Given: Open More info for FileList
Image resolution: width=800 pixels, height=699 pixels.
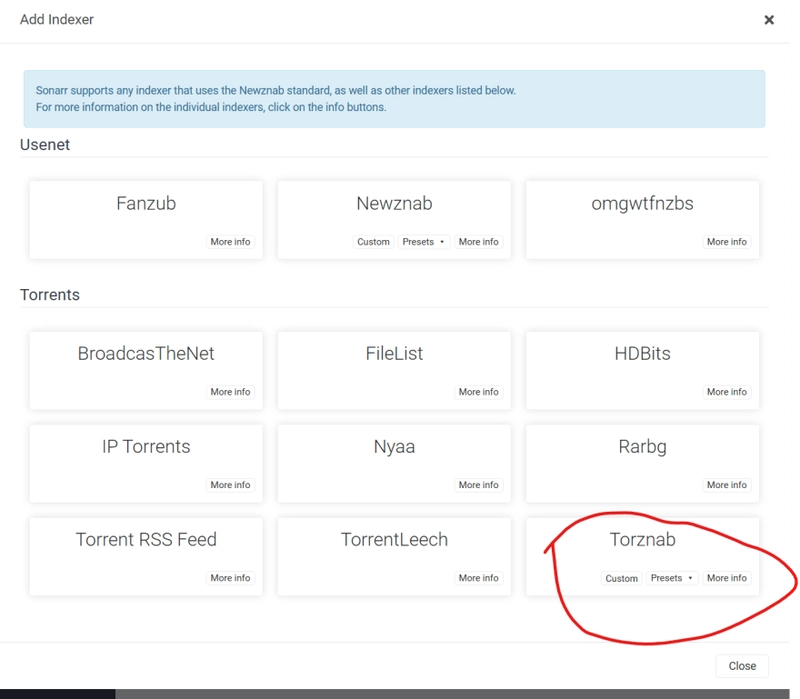Looking at the screenshot, I should click(478, 392).
